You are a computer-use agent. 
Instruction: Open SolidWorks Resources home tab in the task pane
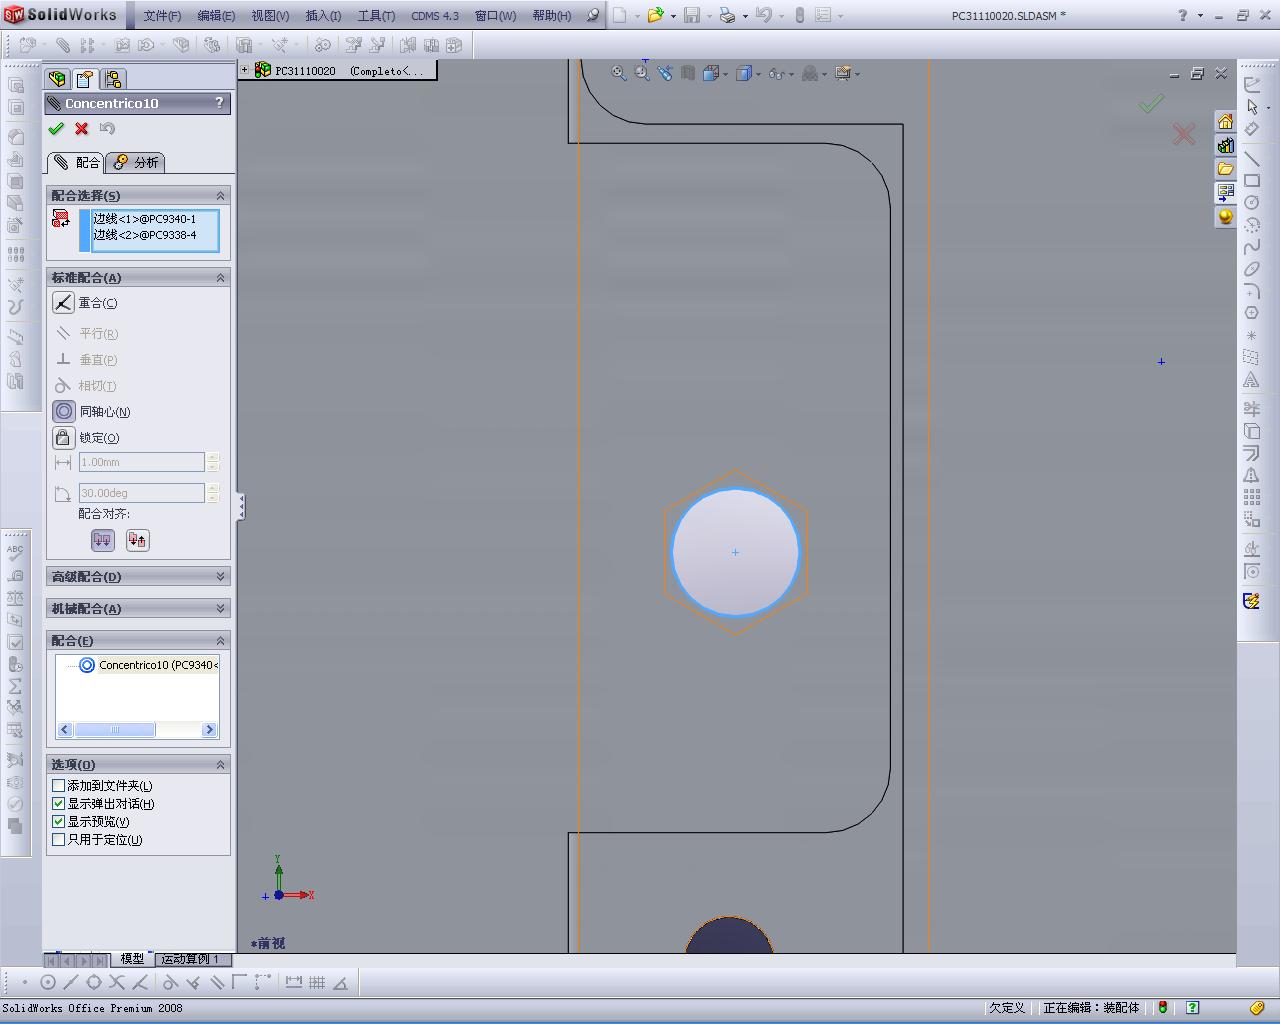[x=1225, y=121]
